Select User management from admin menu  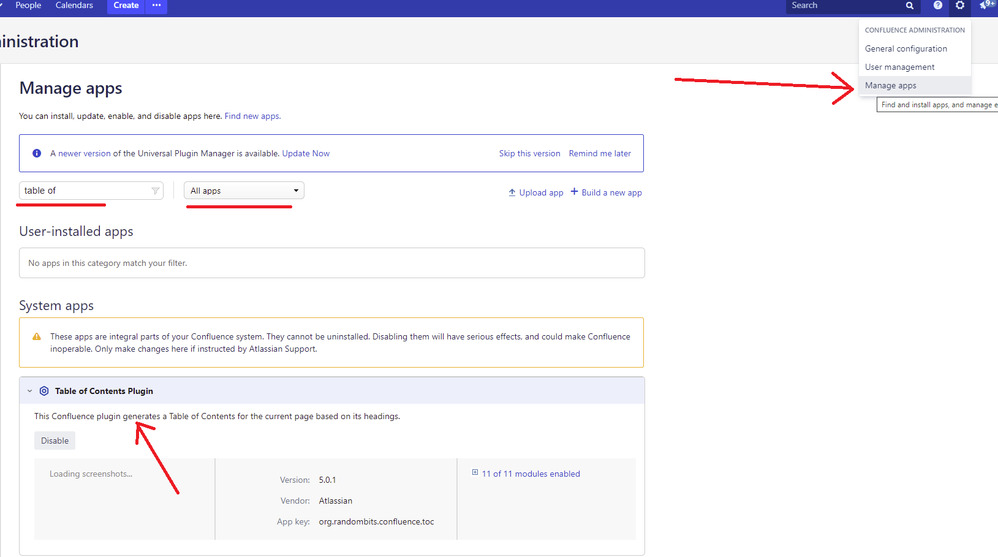click(x=899, y=67)
